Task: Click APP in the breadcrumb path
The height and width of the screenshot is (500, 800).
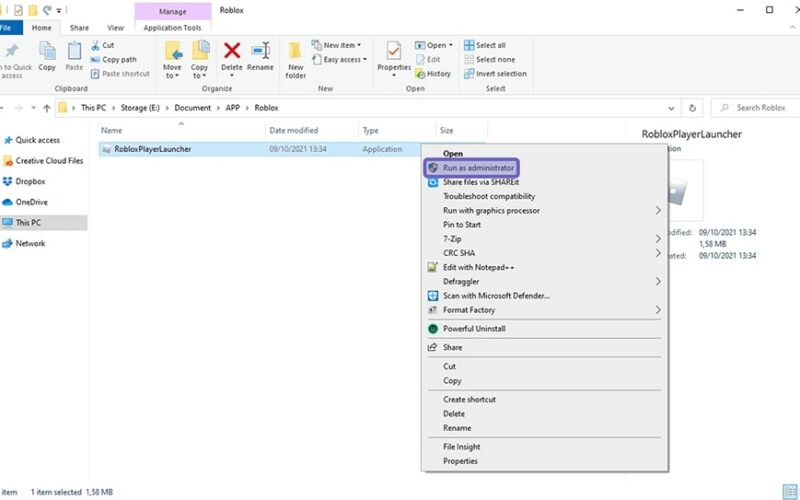Action: (x=233, y=108)
